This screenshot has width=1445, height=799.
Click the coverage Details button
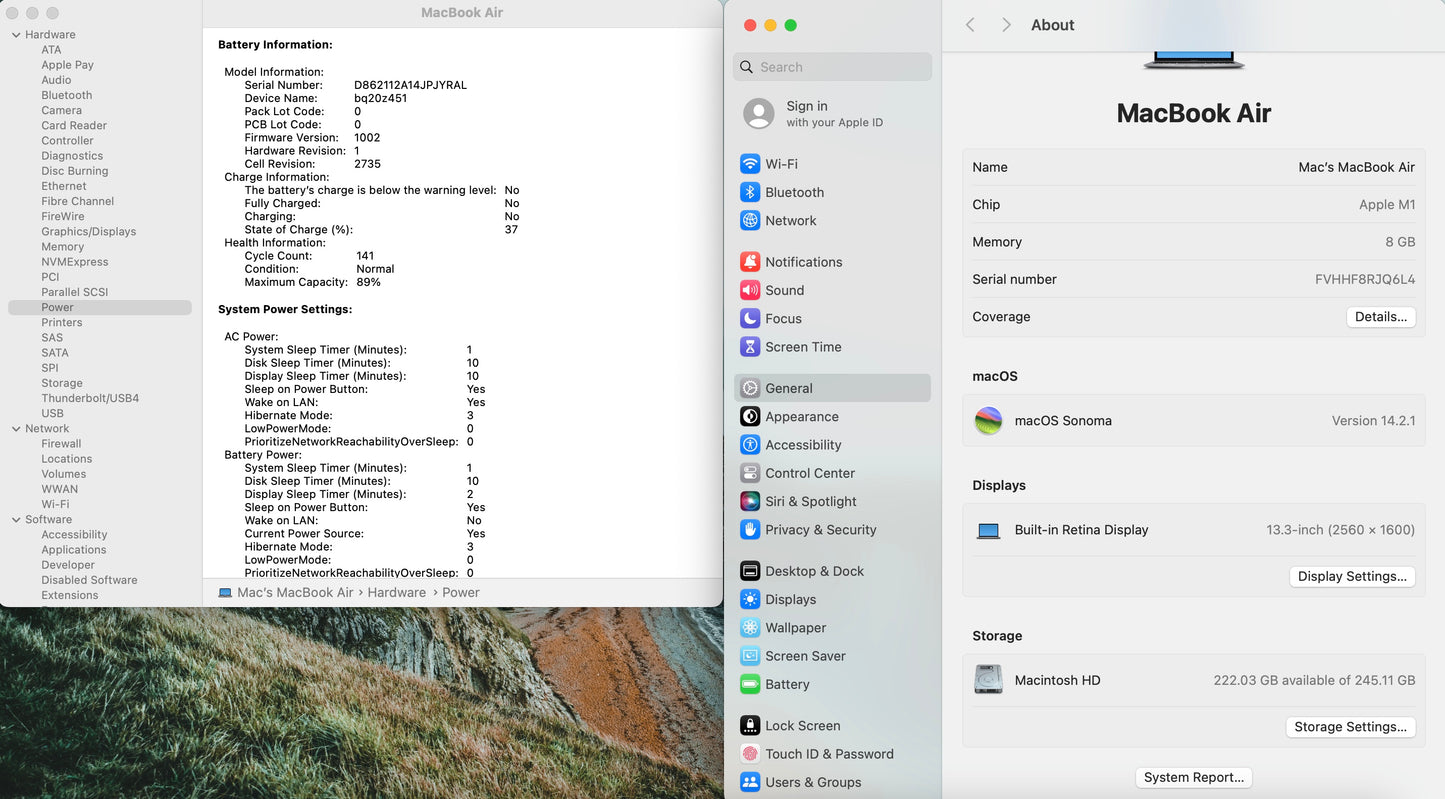pyautogui.click(x=1380, y=317)
